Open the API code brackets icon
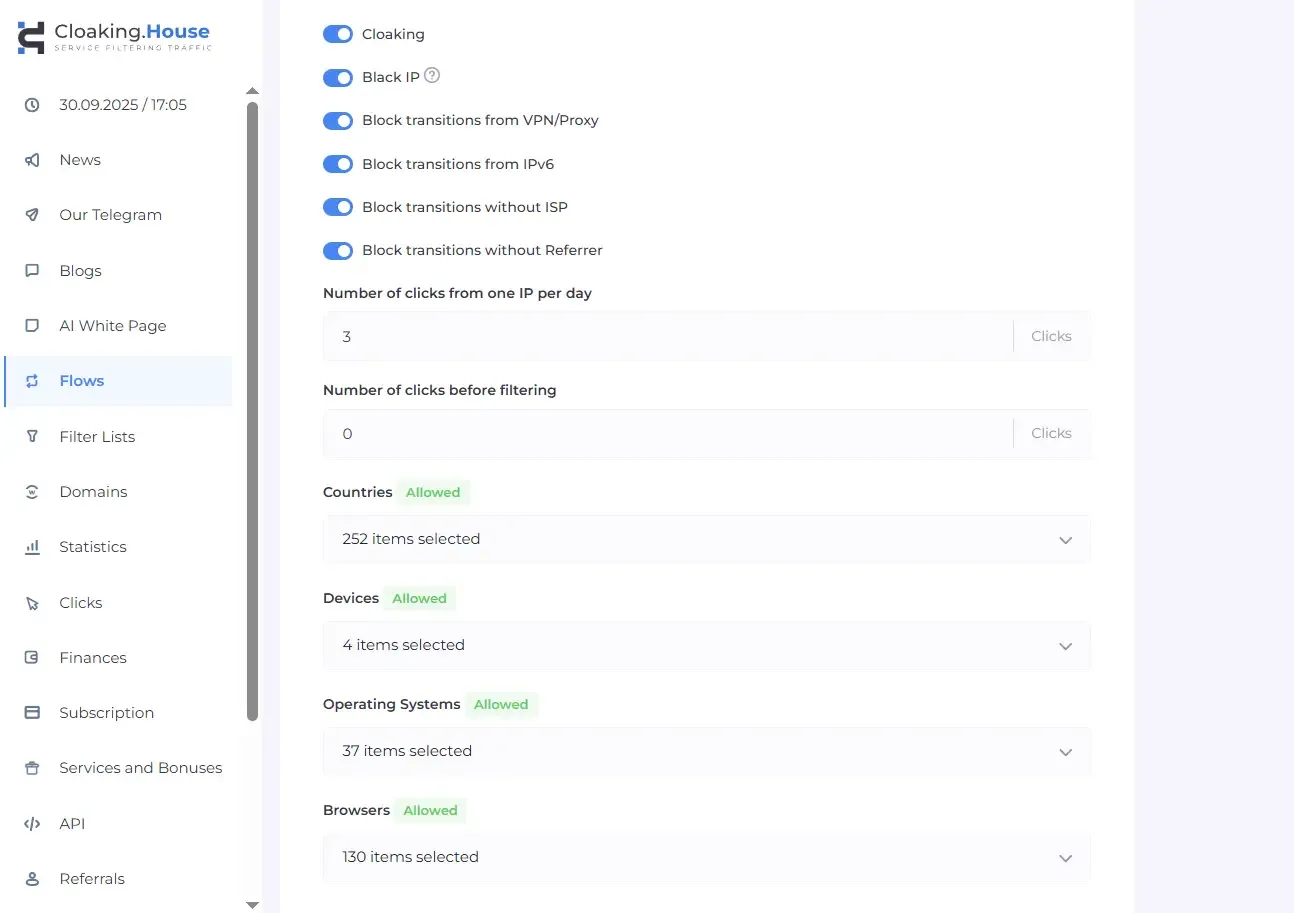This screenshot has width=1294, height=913. pos(31,823)
